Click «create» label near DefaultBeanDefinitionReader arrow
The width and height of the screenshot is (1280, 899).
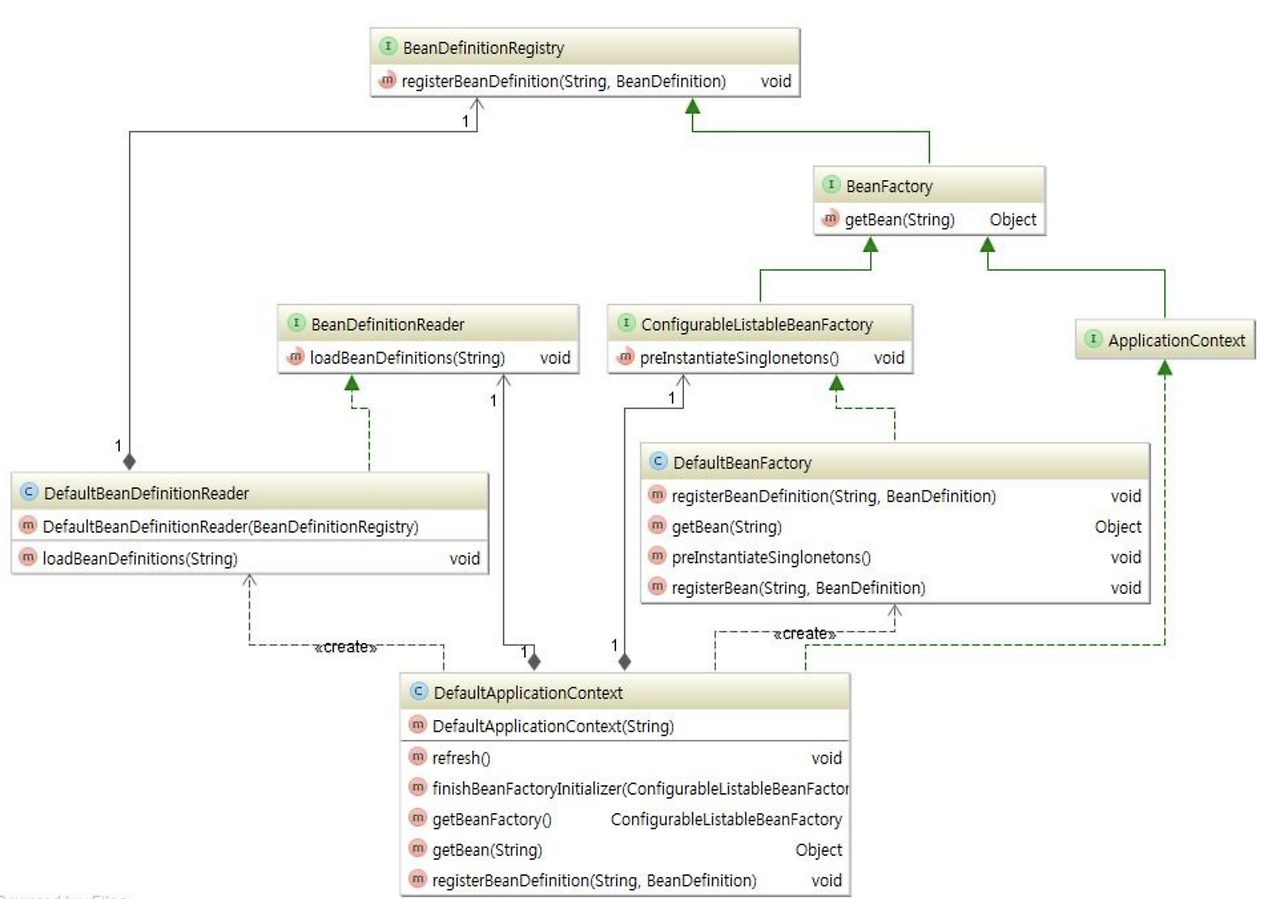346,647
